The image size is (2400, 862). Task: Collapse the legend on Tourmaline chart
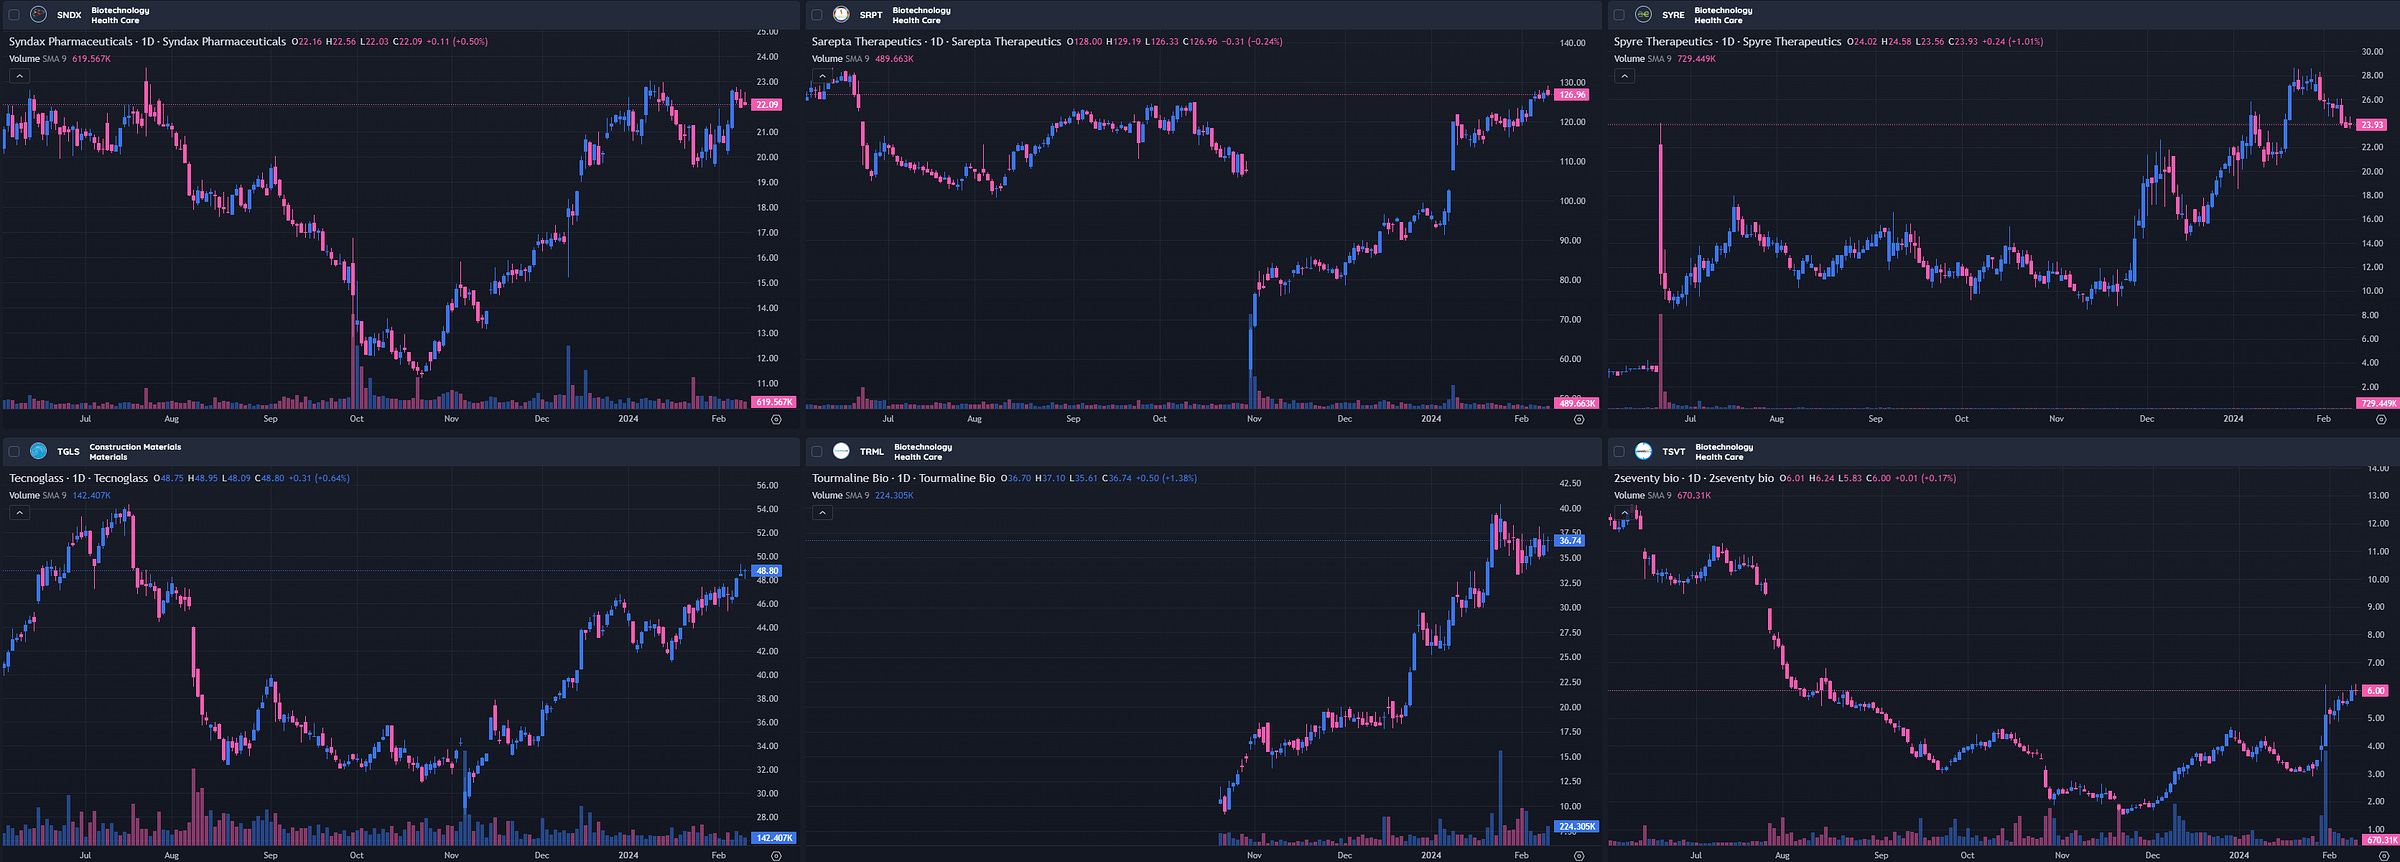(x=822, y=513)
